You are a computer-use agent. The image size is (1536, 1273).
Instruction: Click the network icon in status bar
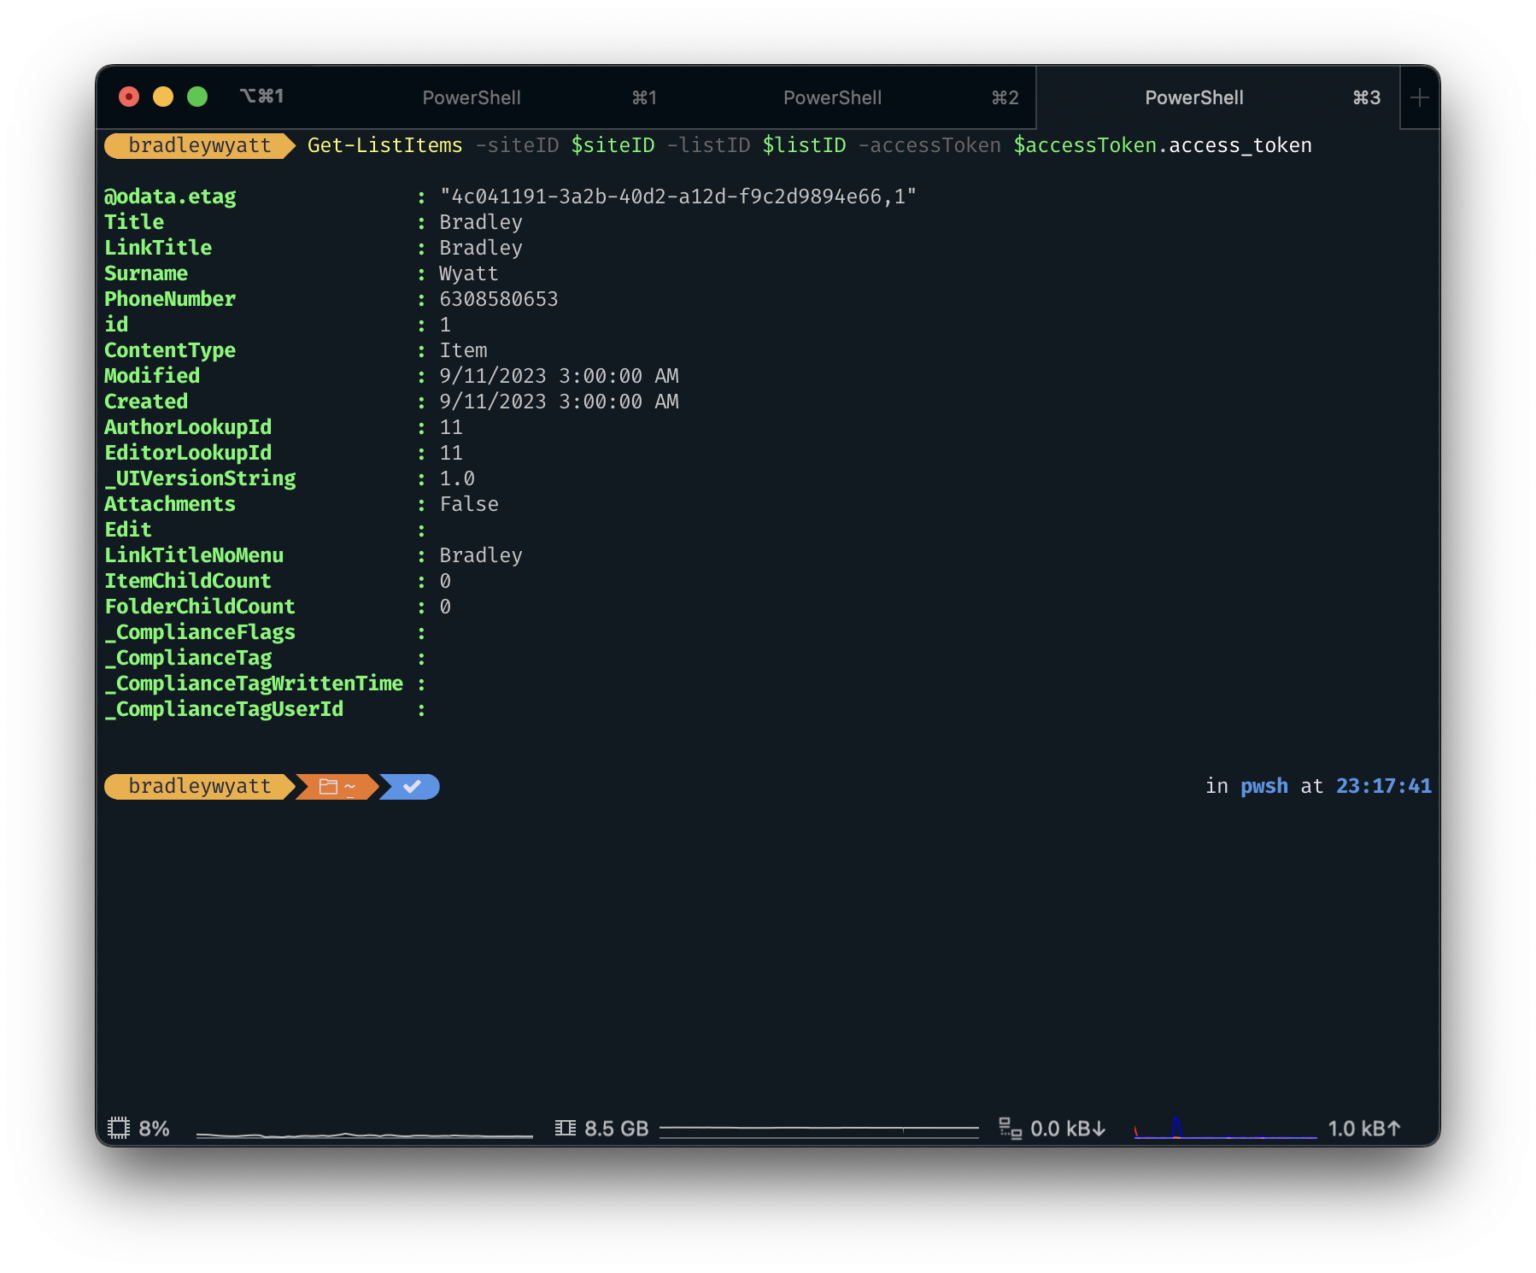click(x=1010, y=1128)
